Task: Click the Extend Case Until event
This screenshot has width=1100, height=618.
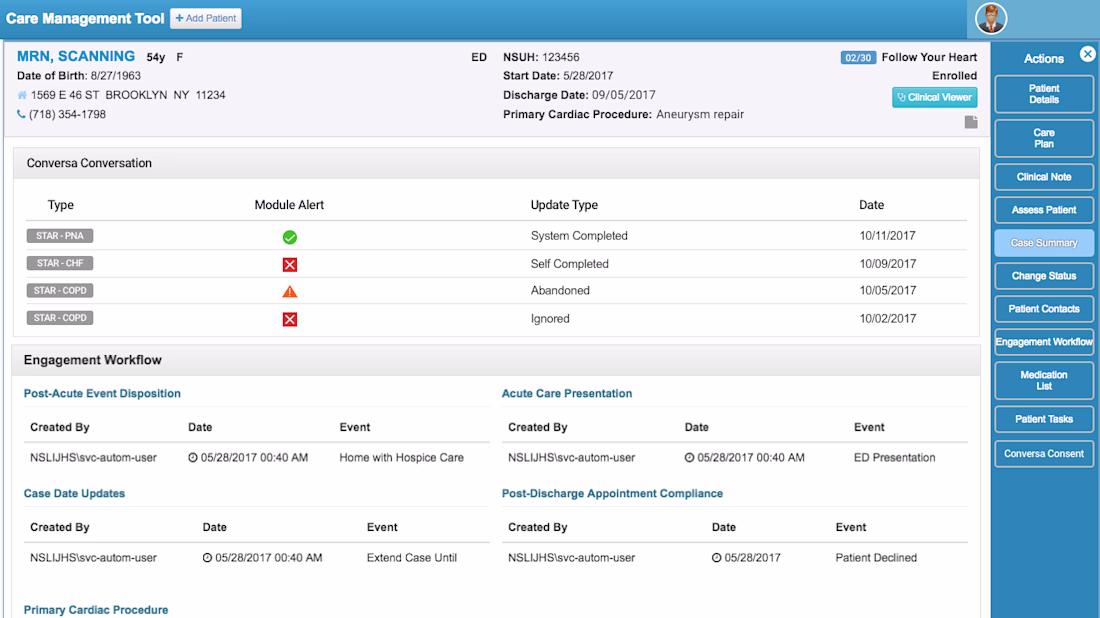Action: click(x=412, y=558)
